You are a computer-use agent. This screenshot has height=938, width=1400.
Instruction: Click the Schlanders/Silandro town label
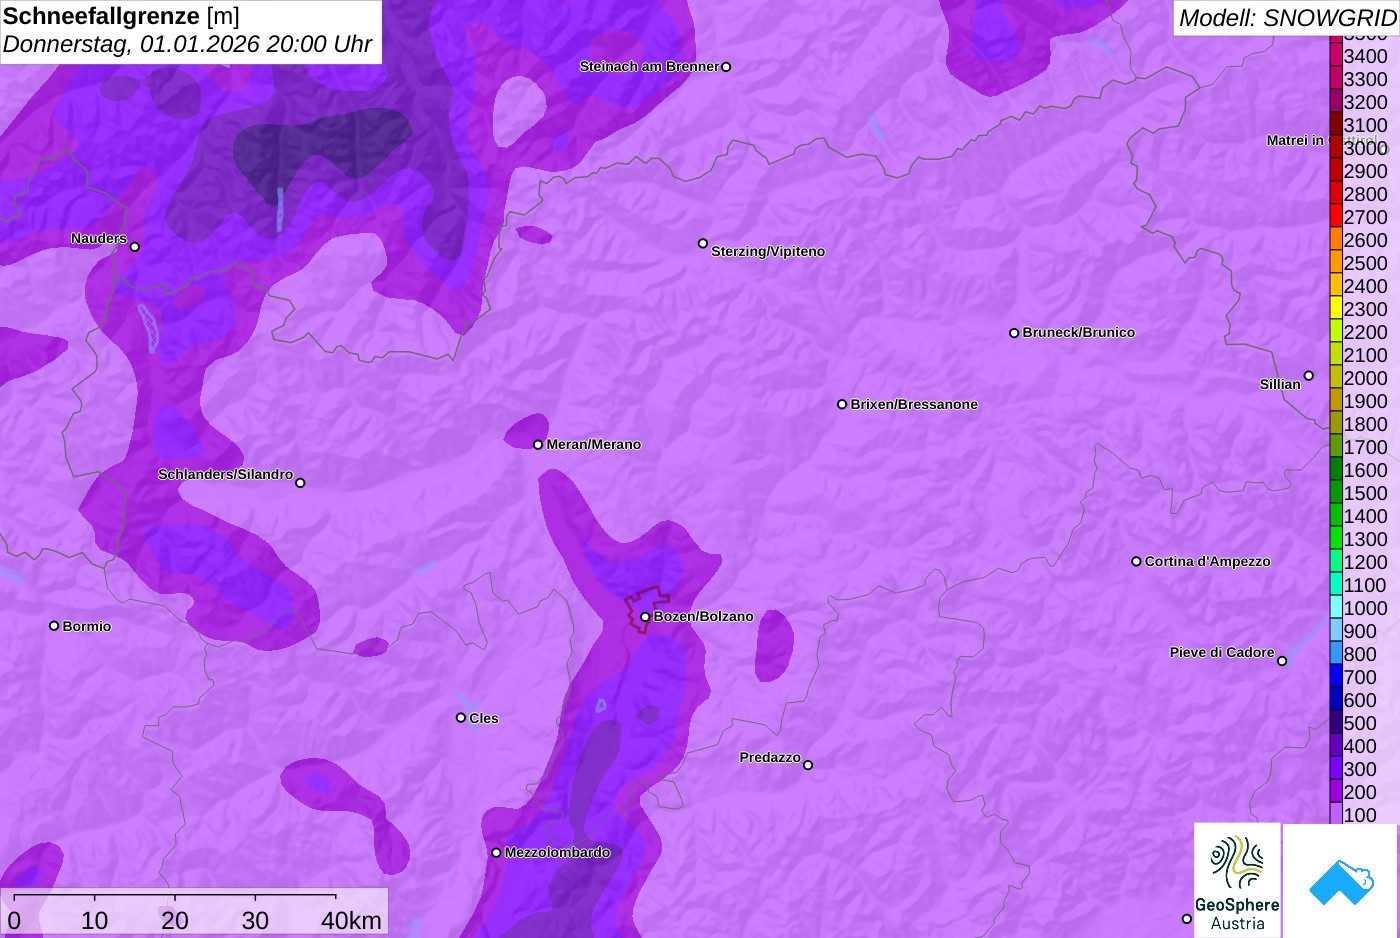226,475
